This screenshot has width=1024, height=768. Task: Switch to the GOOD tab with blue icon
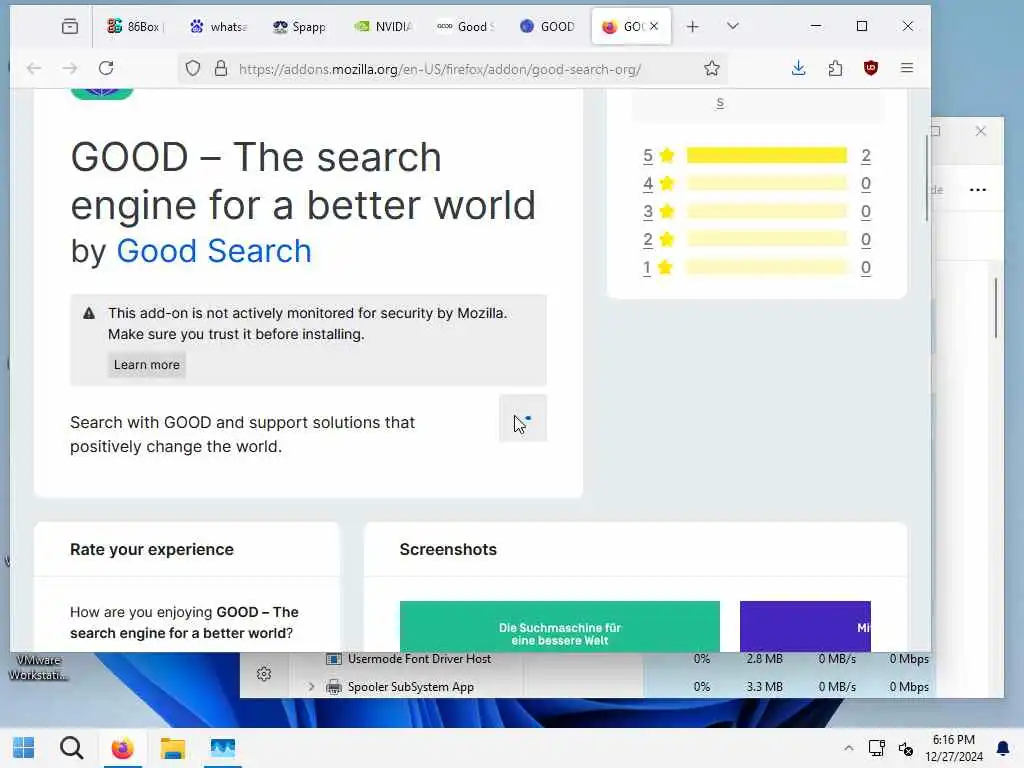548,27
